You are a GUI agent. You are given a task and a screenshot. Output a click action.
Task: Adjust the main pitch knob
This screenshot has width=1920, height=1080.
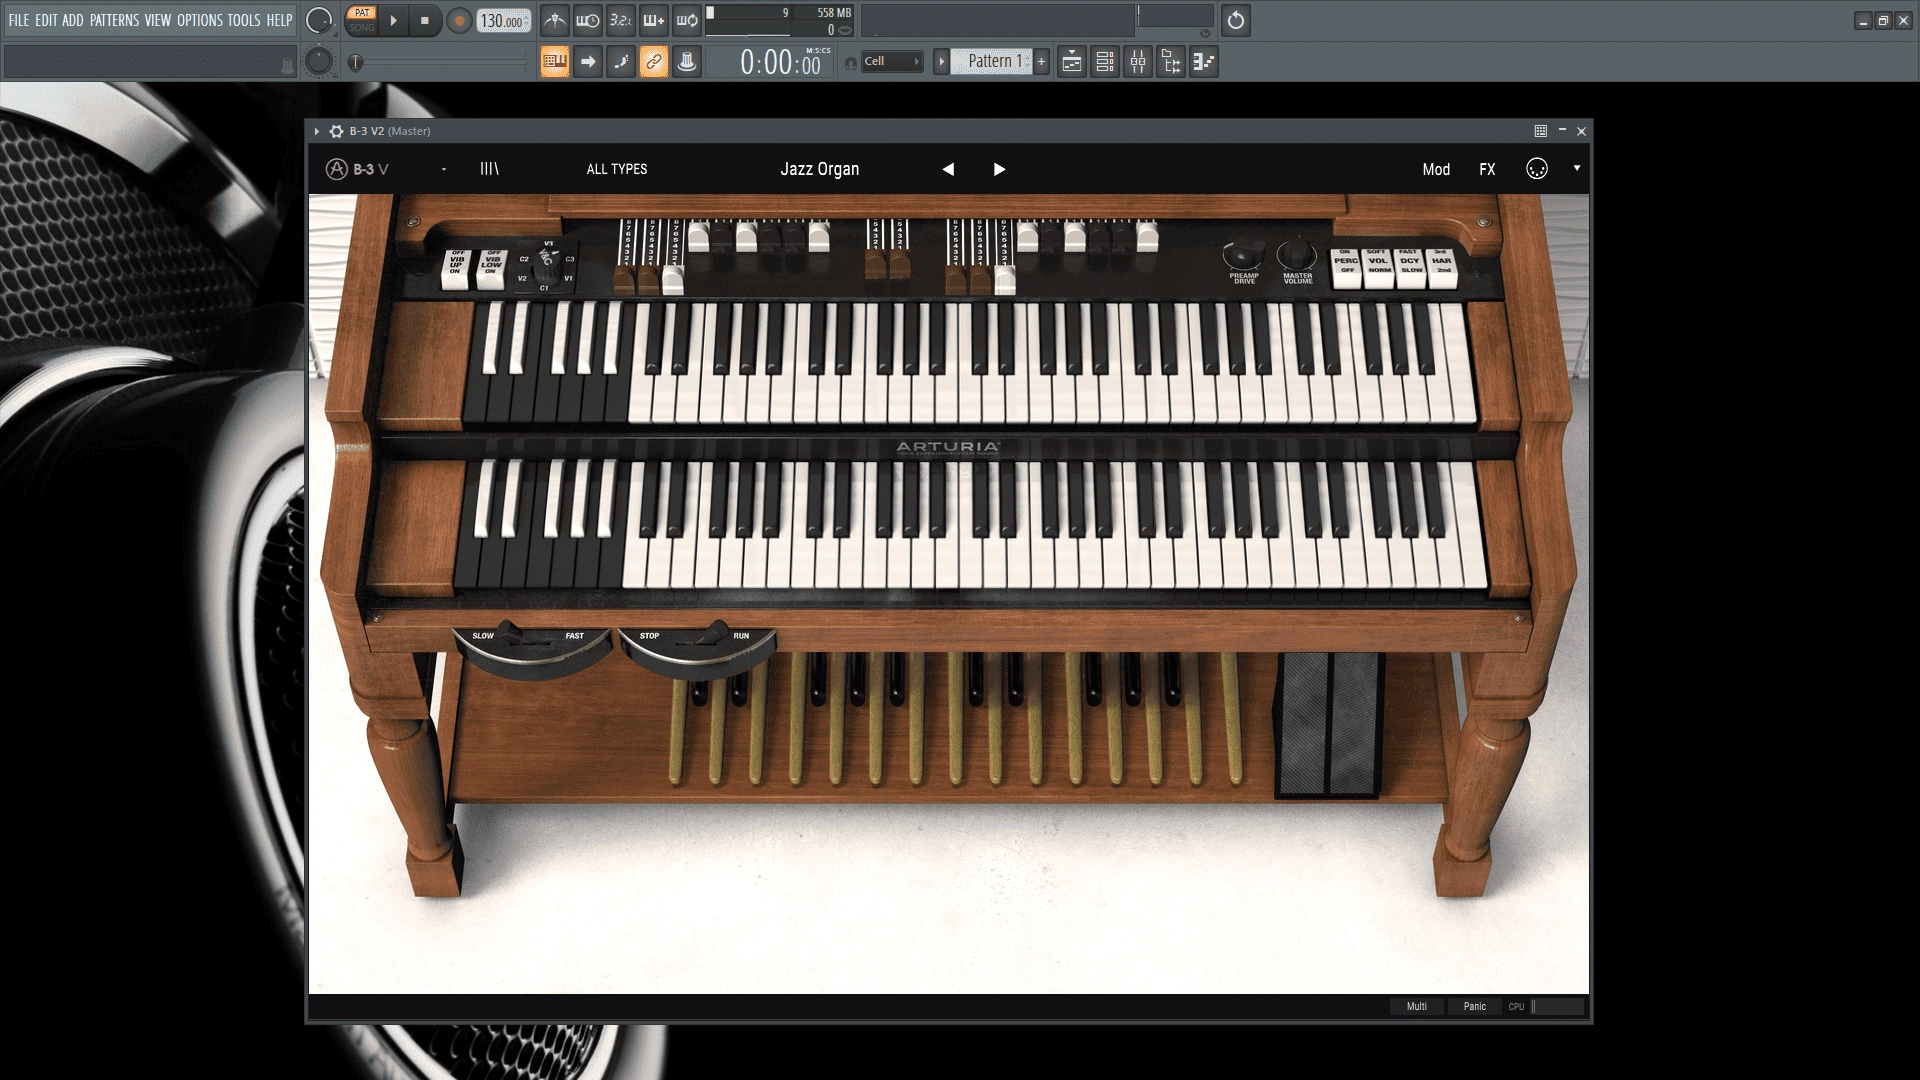pyautogui.click(x=319, y=62)
